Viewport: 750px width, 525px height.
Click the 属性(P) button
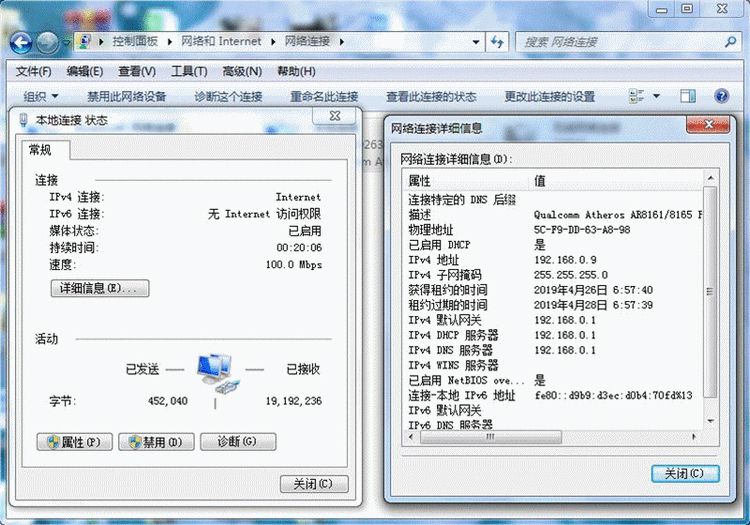pos(75,442)
